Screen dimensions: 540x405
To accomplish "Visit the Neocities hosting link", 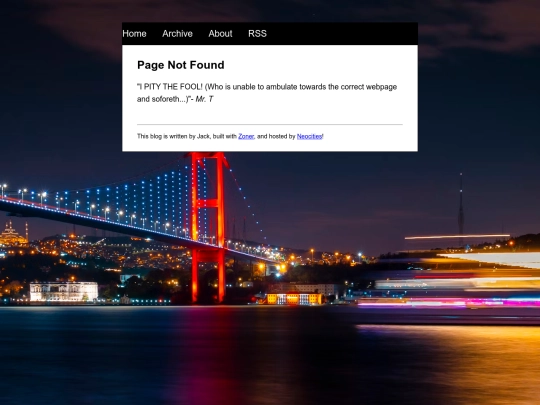I will [x=310, y=136].
